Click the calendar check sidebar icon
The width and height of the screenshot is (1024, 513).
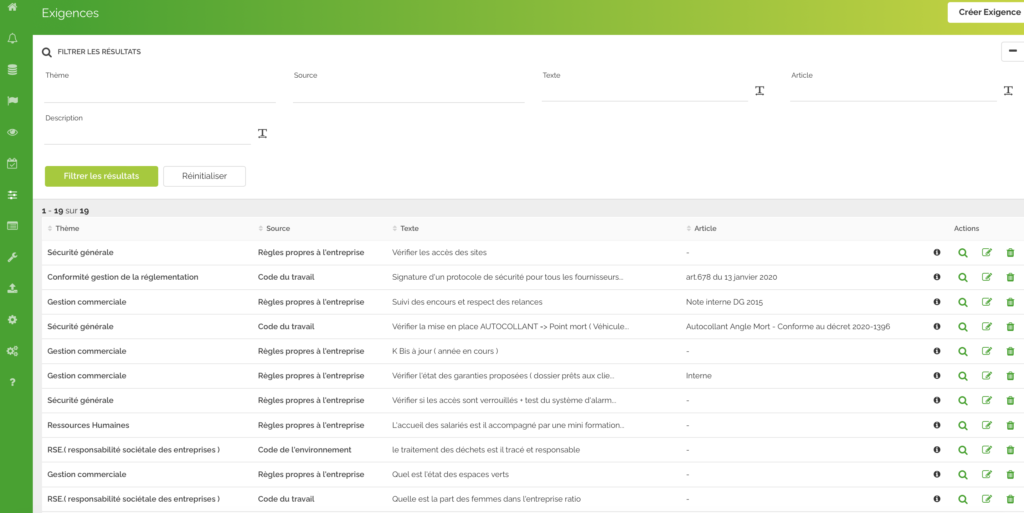click(x=12, y=163)
